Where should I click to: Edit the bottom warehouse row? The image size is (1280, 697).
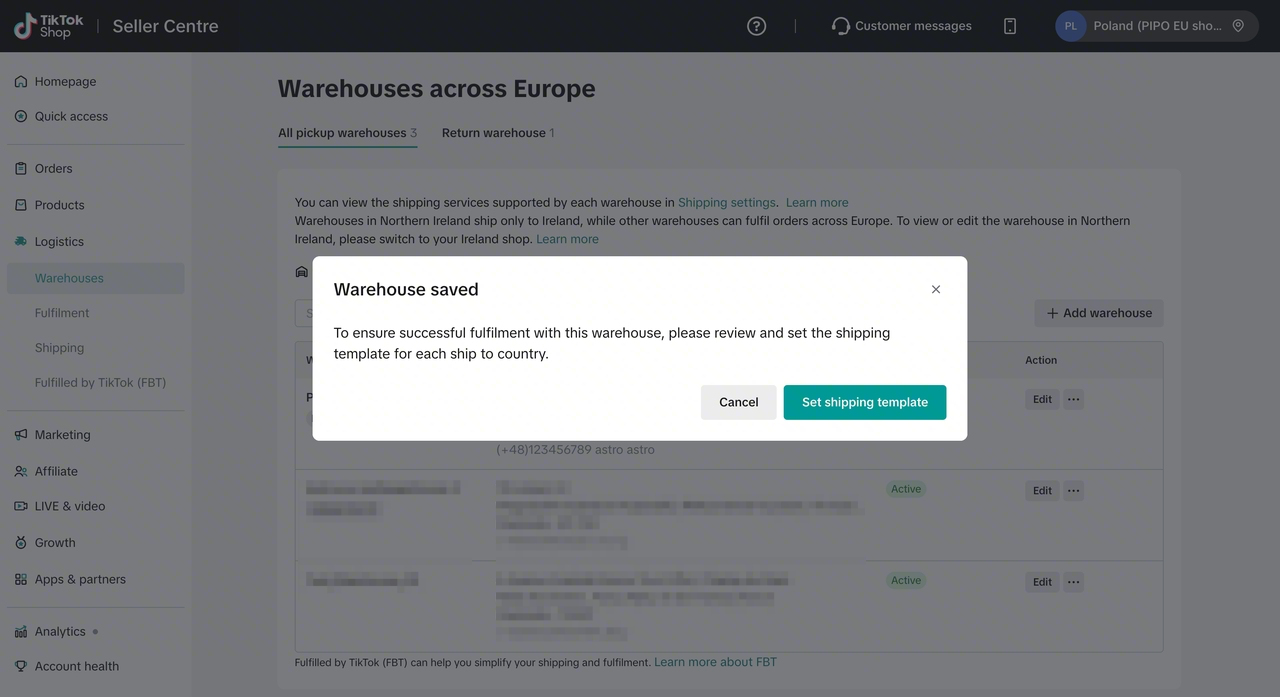click(x=1042, y=582)
